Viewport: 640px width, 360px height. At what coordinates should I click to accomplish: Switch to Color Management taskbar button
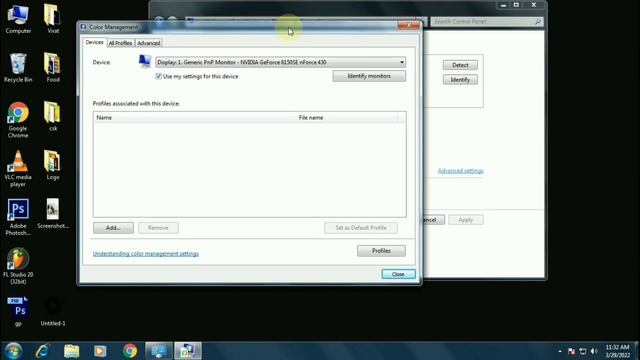pos(188,351)
